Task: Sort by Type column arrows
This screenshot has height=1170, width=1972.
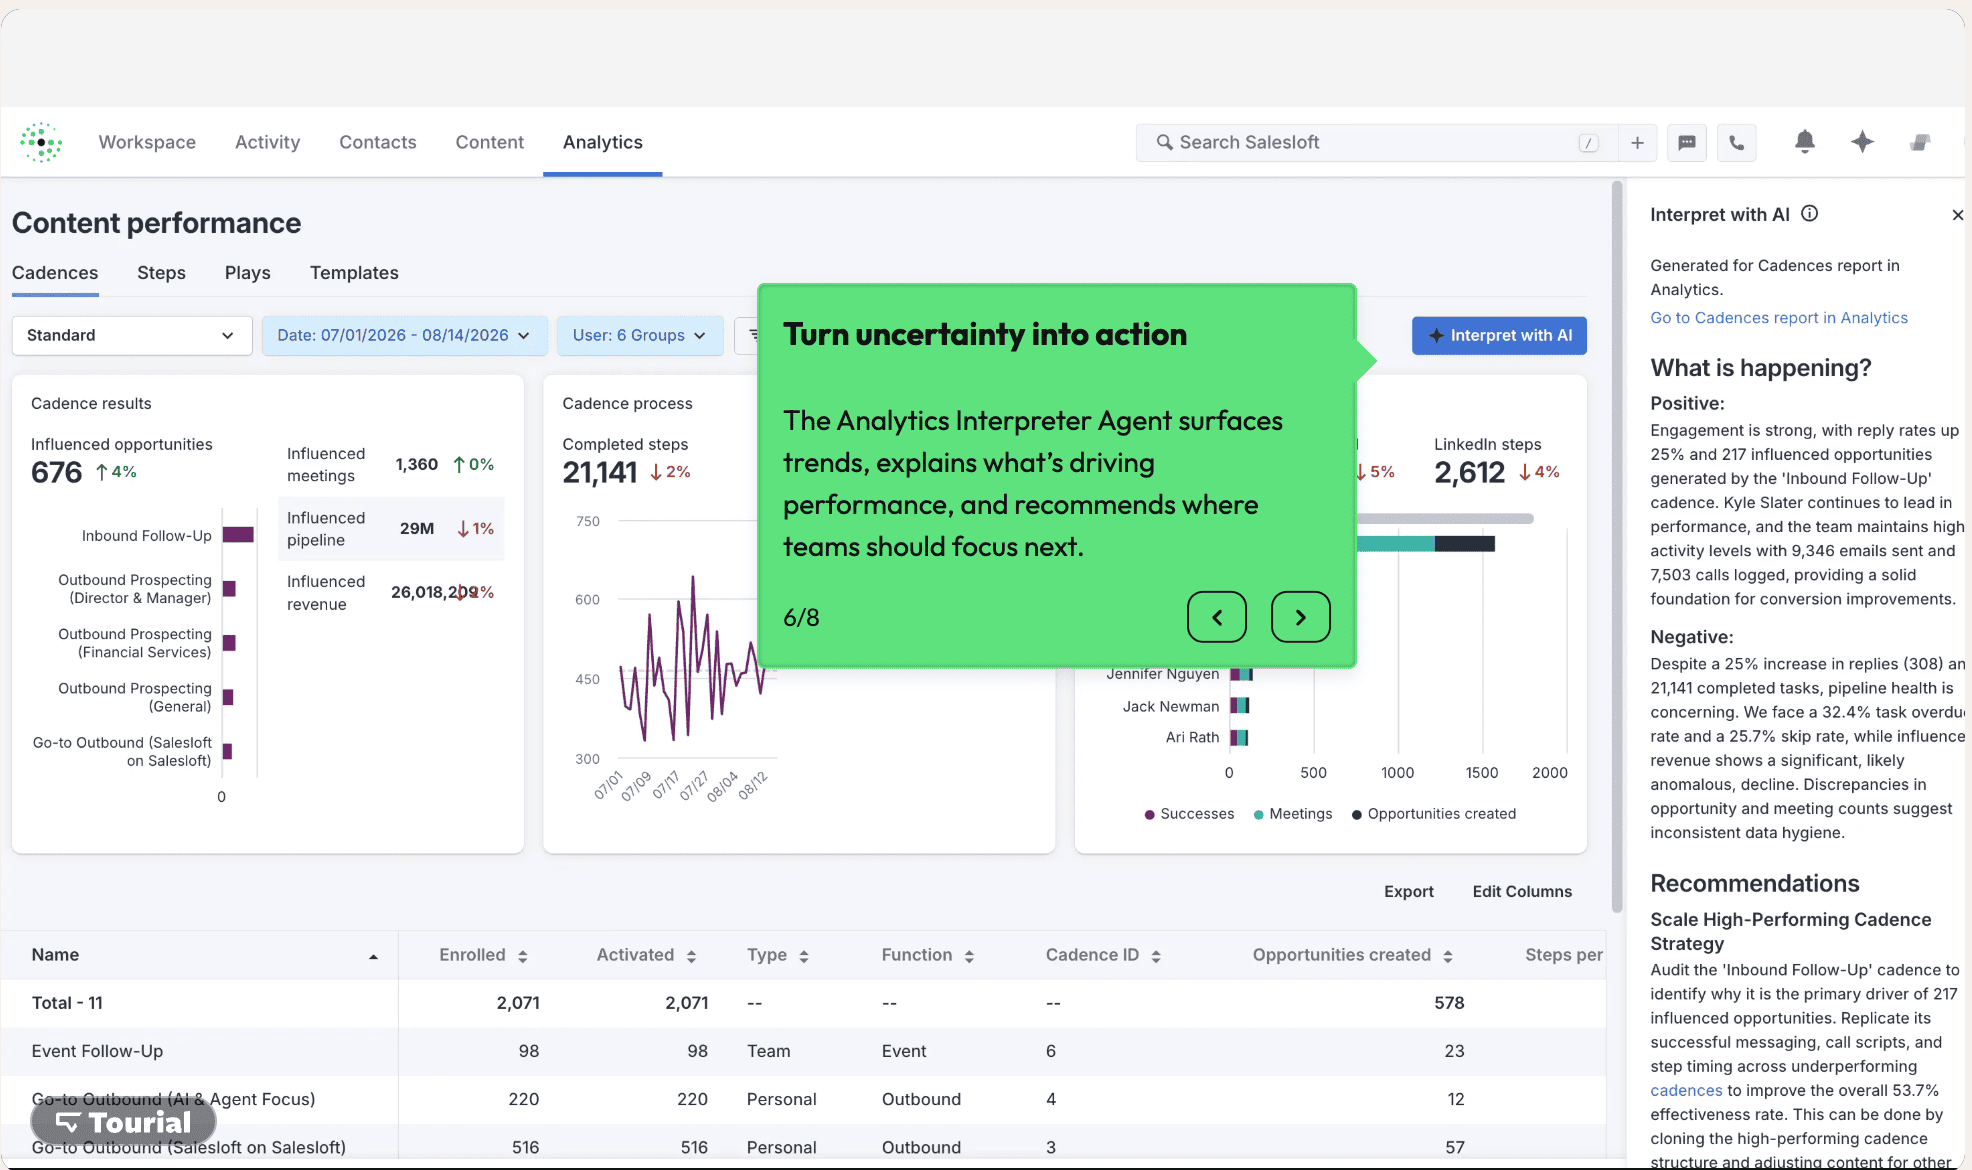Action: [804, 956]
